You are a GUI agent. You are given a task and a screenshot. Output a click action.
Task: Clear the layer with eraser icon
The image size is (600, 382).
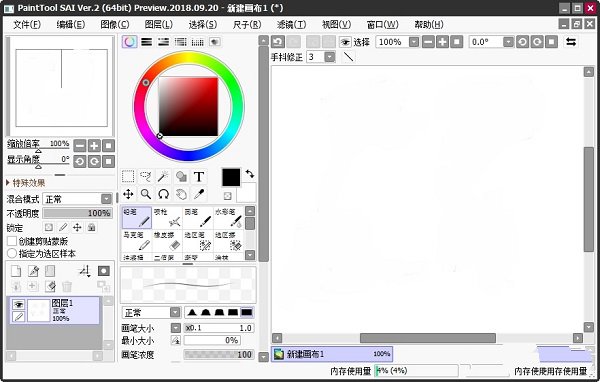click(50, 286)
